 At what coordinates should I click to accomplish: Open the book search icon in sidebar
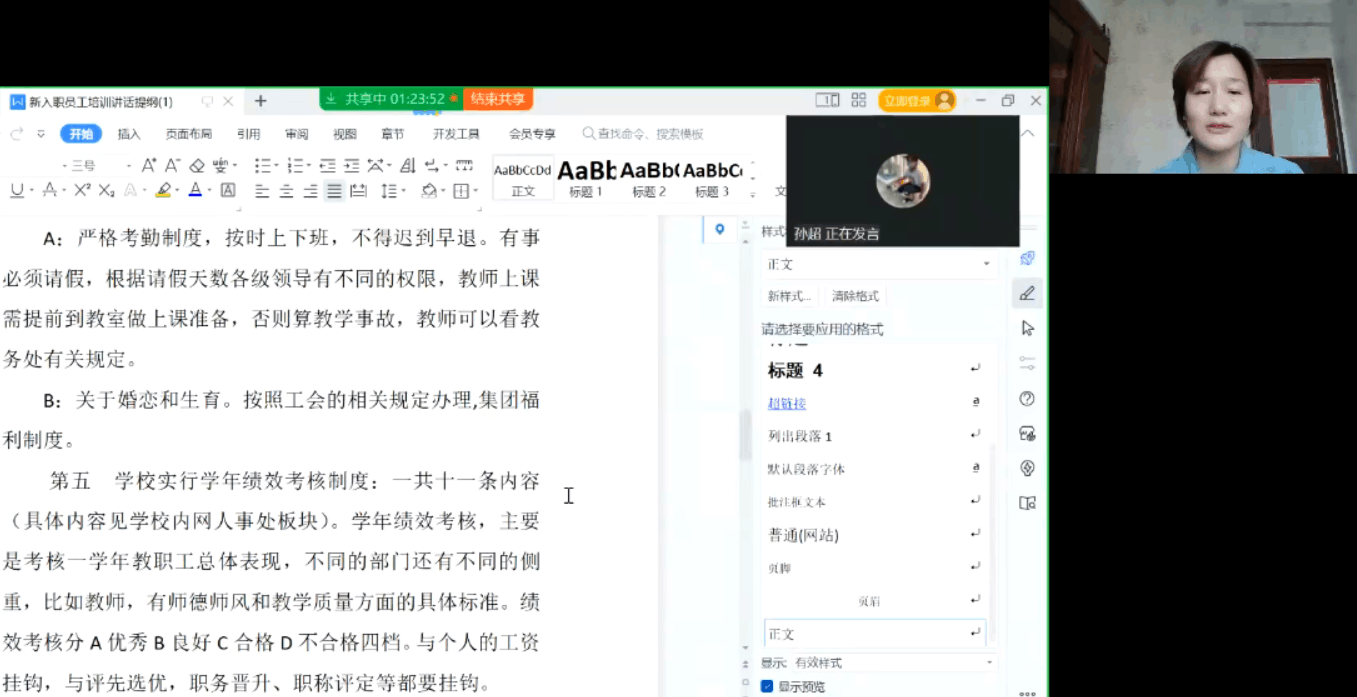tap(1027, 503)
